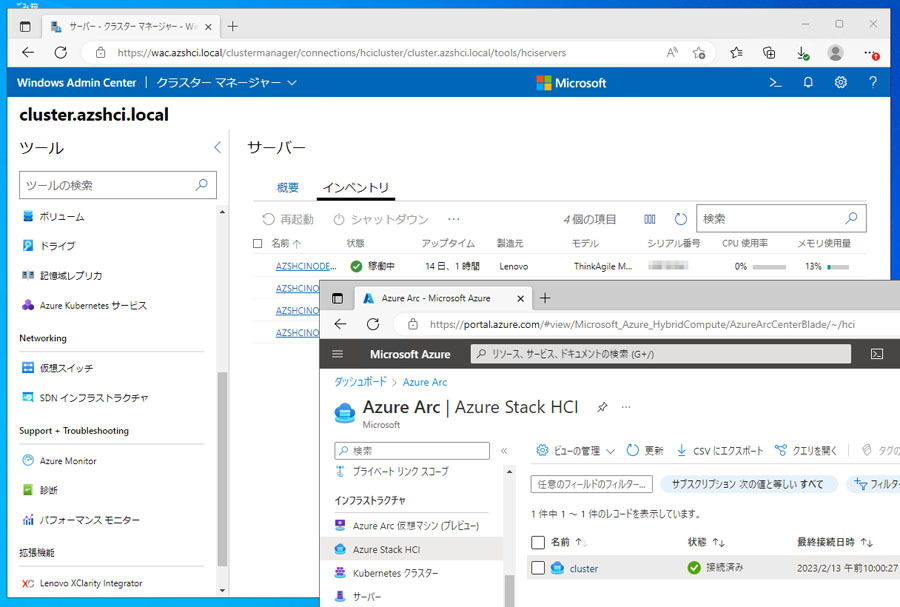Screen dimensions: 900x607
Task: Click CPU 使用率 bar in first server row
Action: (769, 267)
